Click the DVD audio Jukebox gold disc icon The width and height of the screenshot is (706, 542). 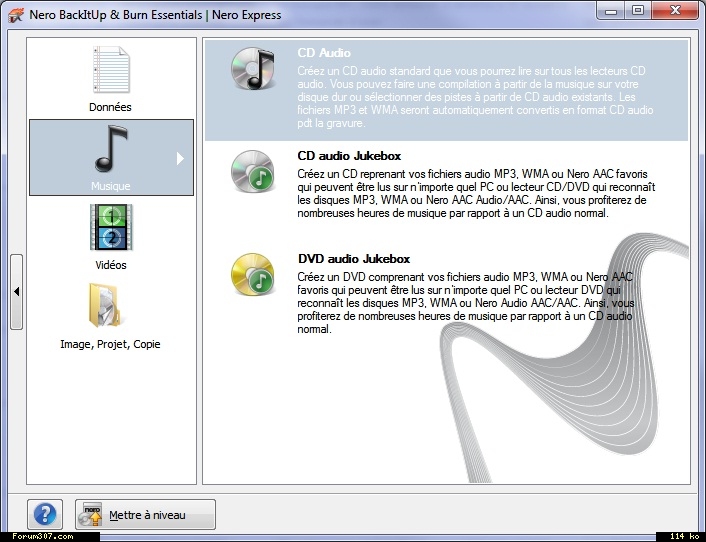pos(253,274)
